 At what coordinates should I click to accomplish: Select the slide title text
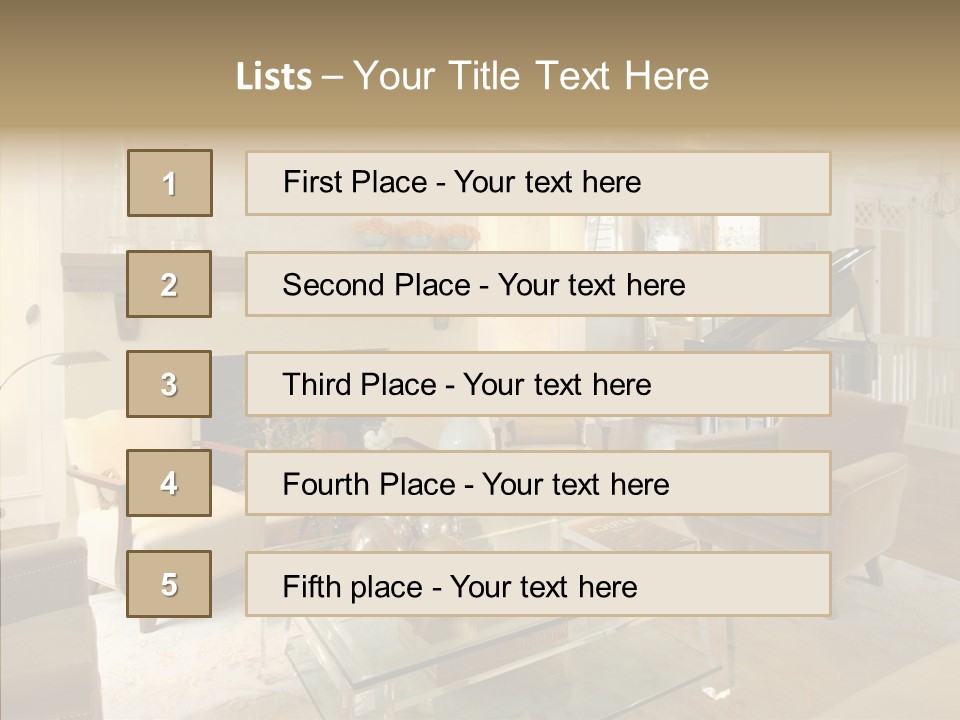(x=472, y=76)
